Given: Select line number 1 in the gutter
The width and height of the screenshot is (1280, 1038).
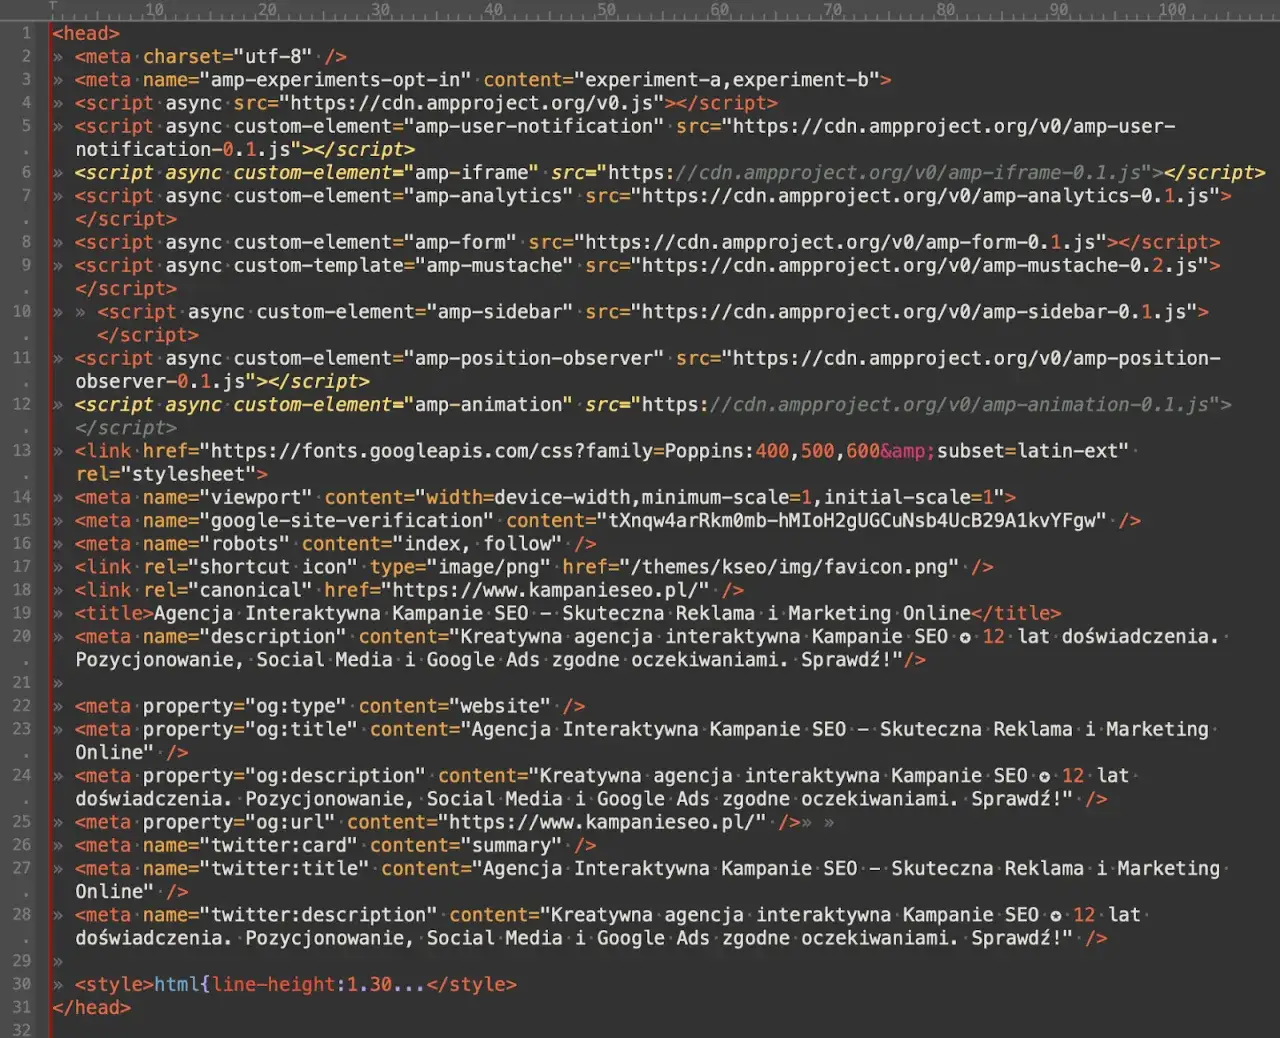Looking at the screenshot, I should [25, 33].
